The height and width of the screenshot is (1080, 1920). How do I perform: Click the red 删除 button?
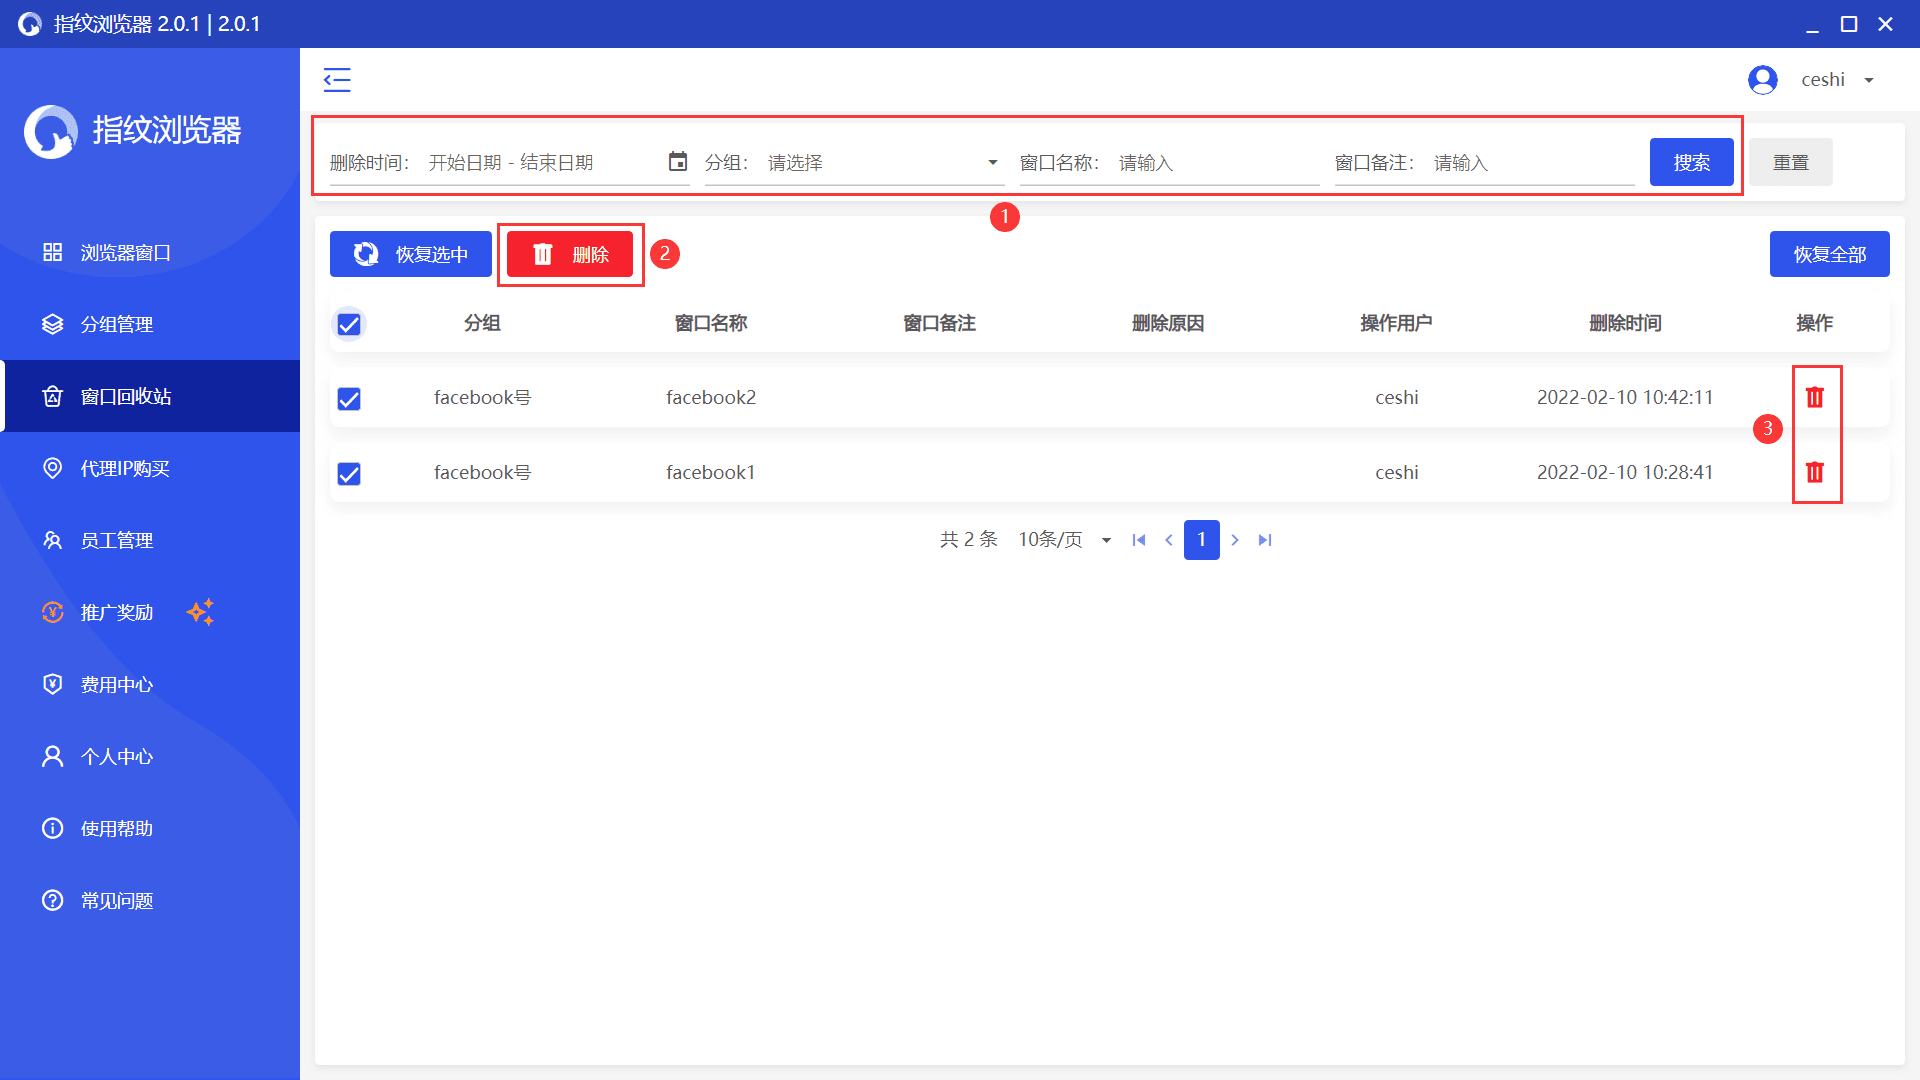coord(570,254)
